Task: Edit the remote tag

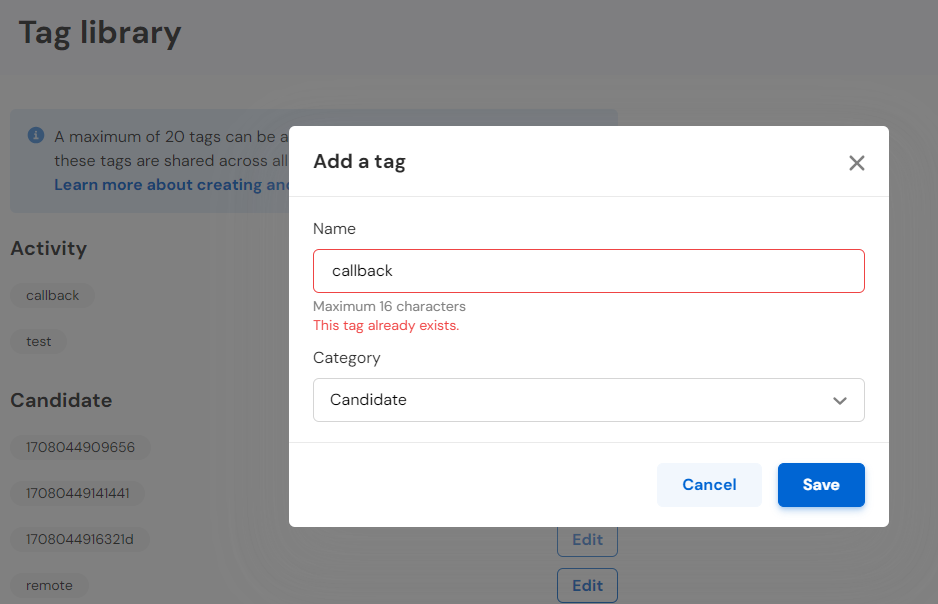Action: [587, 585]
